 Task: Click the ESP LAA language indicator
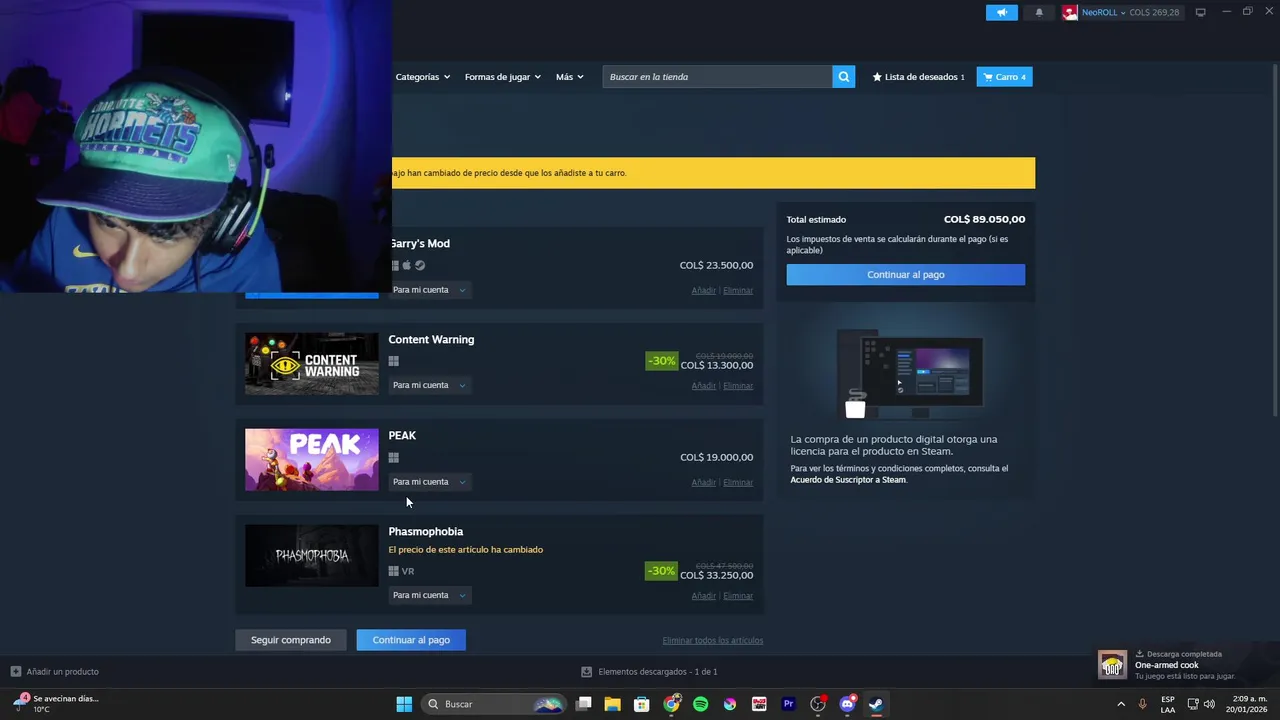[x=1168, y=704]
